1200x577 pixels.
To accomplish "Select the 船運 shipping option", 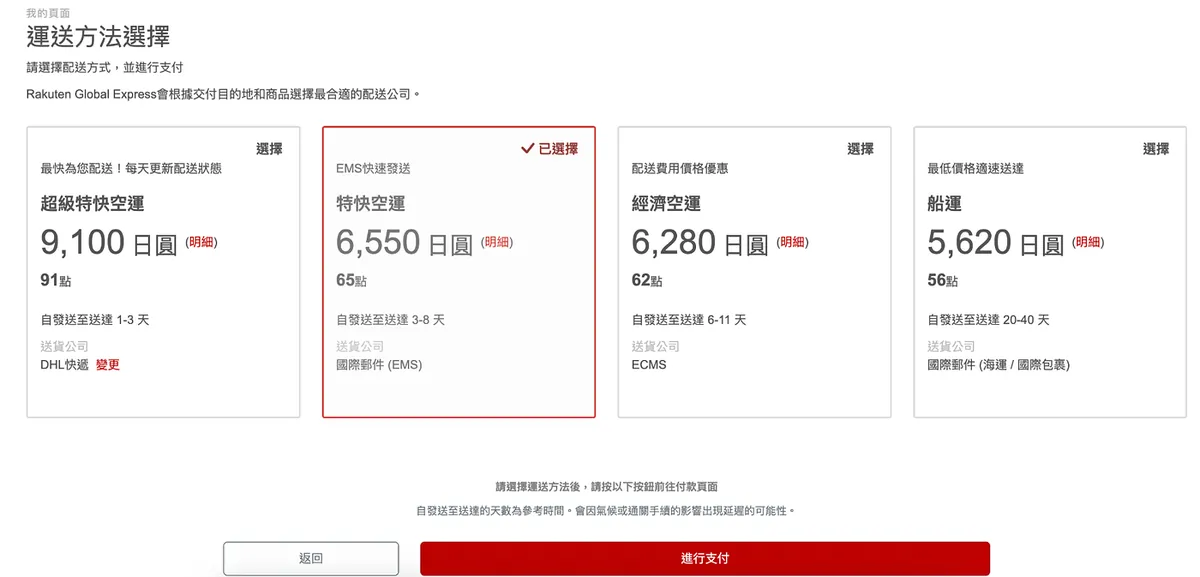I will tap(1156, 149).
